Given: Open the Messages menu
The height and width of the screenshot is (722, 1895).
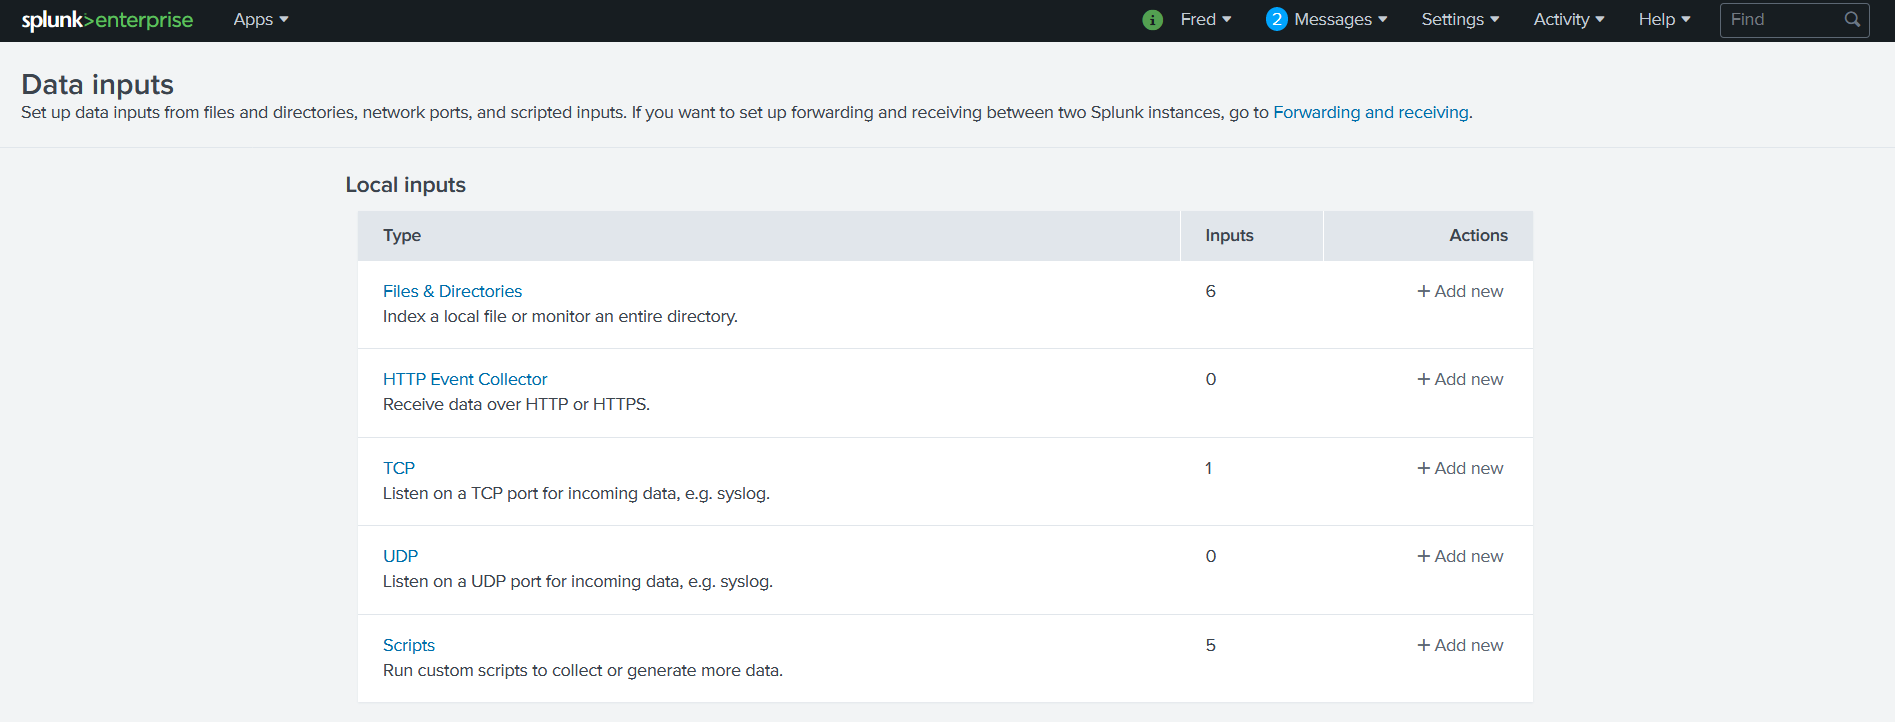Looking at the screenshot, I should coord(1340,20).
